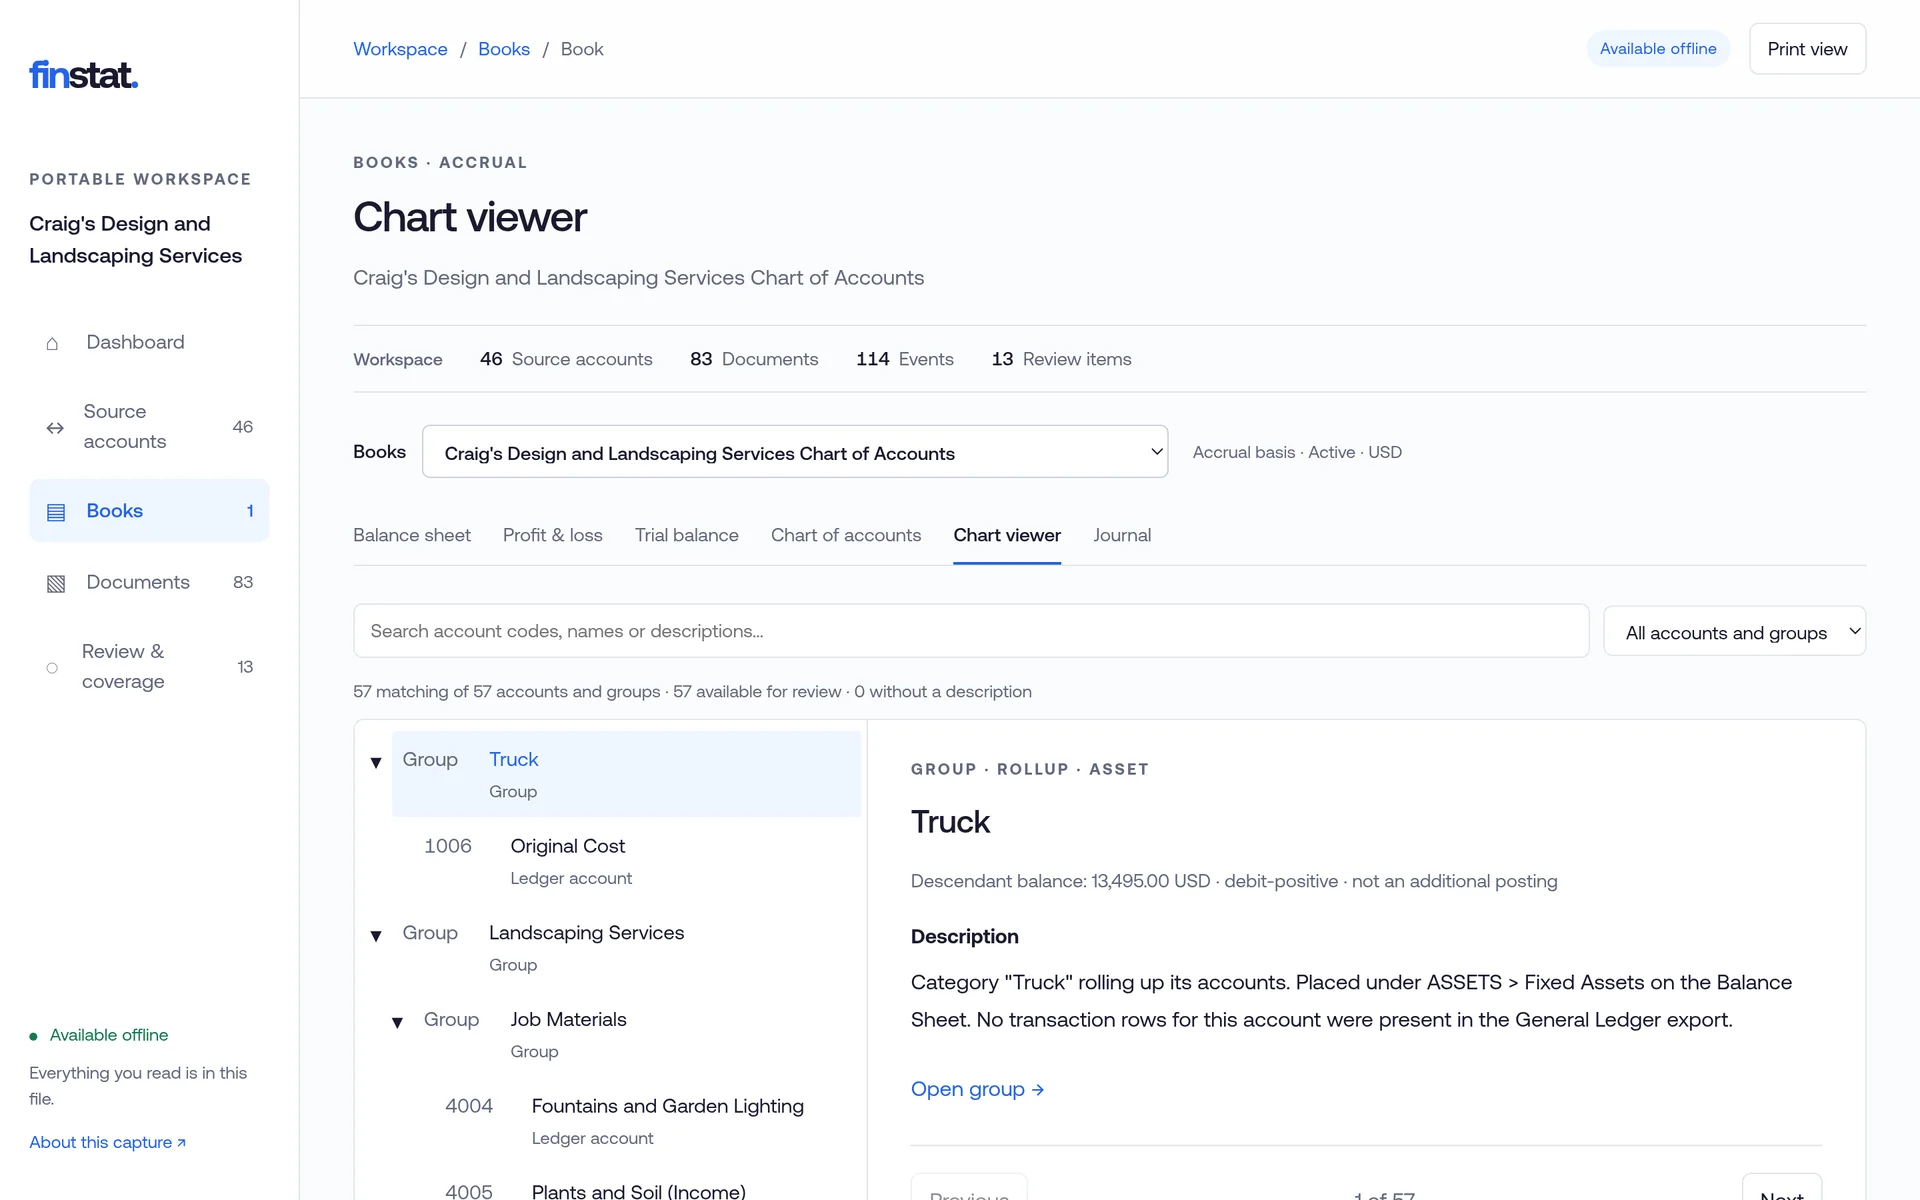Switch to the Journal tab
The width and height of the screenshot is (1920, 1200).
[x=1122, y=535]
